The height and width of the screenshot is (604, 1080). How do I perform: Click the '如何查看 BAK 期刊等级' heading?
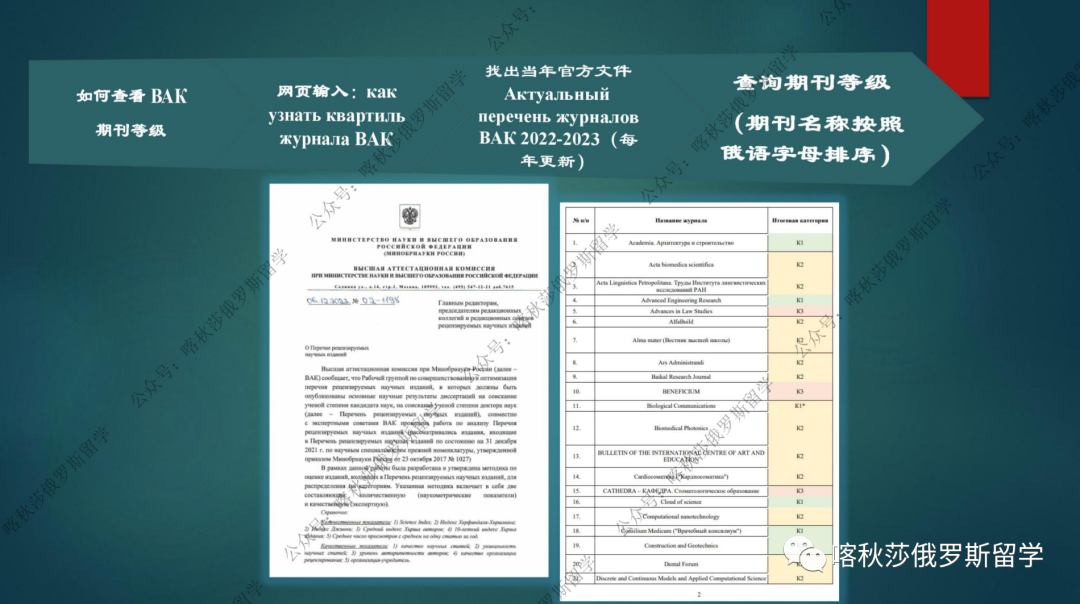131,112
